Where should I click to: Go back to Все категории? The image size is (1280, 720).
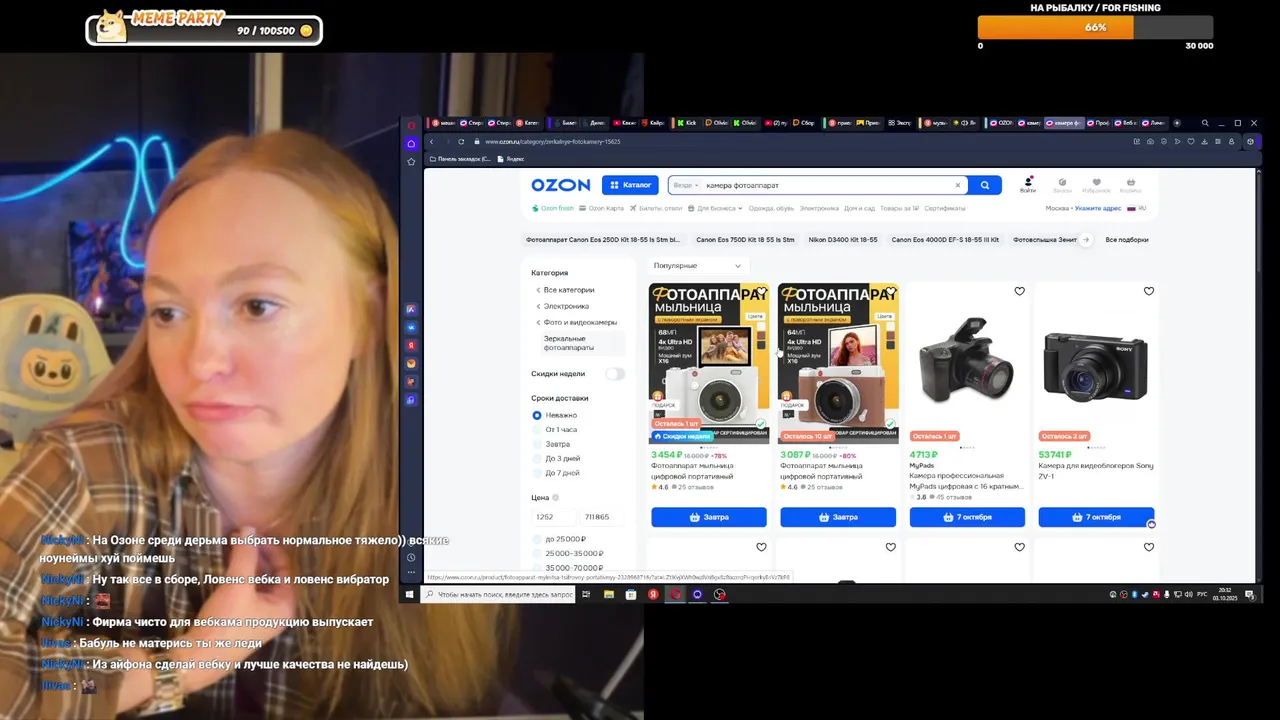click(x=566, y=290)
